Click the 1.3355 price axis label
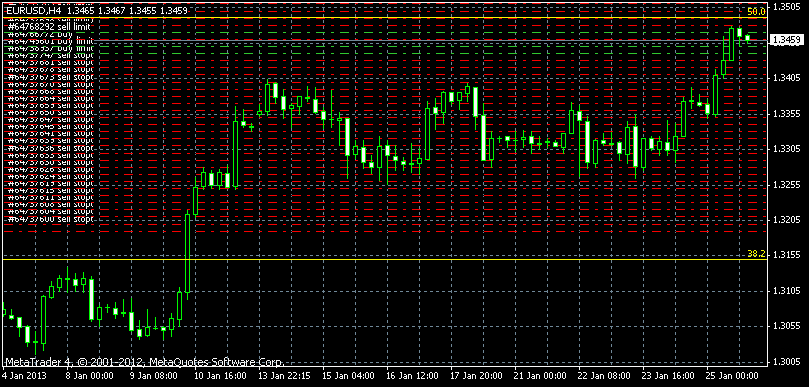809x387 pixels. tap(788, 114)
